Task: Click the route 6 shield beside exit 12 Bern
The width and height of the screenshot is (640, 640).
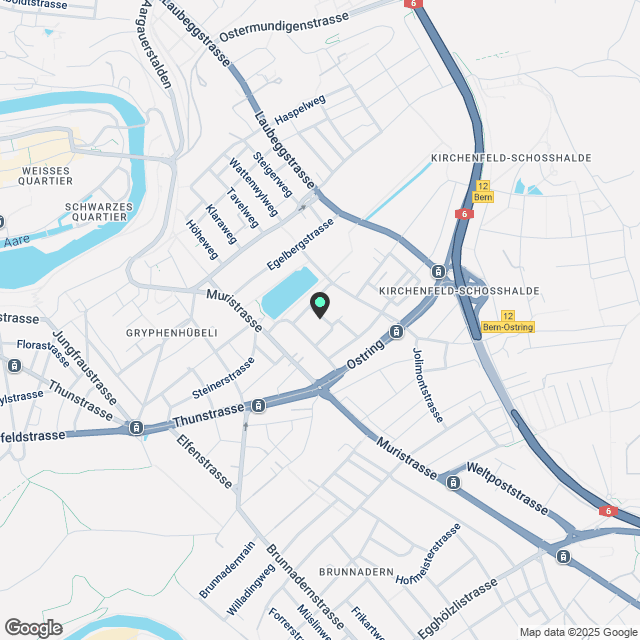Action: point(464,214)
